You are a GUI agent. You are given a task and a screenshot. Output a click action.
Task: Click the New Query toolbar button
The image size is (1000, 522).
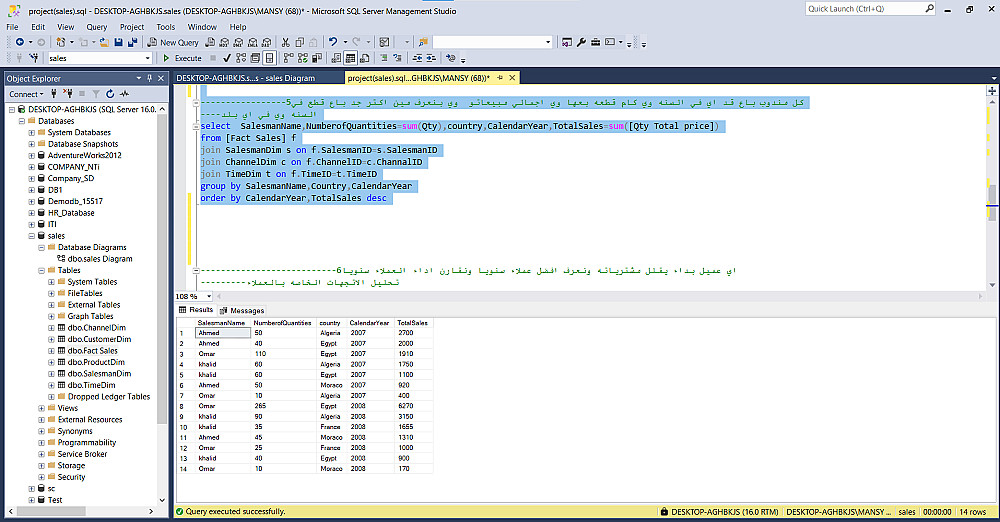[x=173, y=43]
